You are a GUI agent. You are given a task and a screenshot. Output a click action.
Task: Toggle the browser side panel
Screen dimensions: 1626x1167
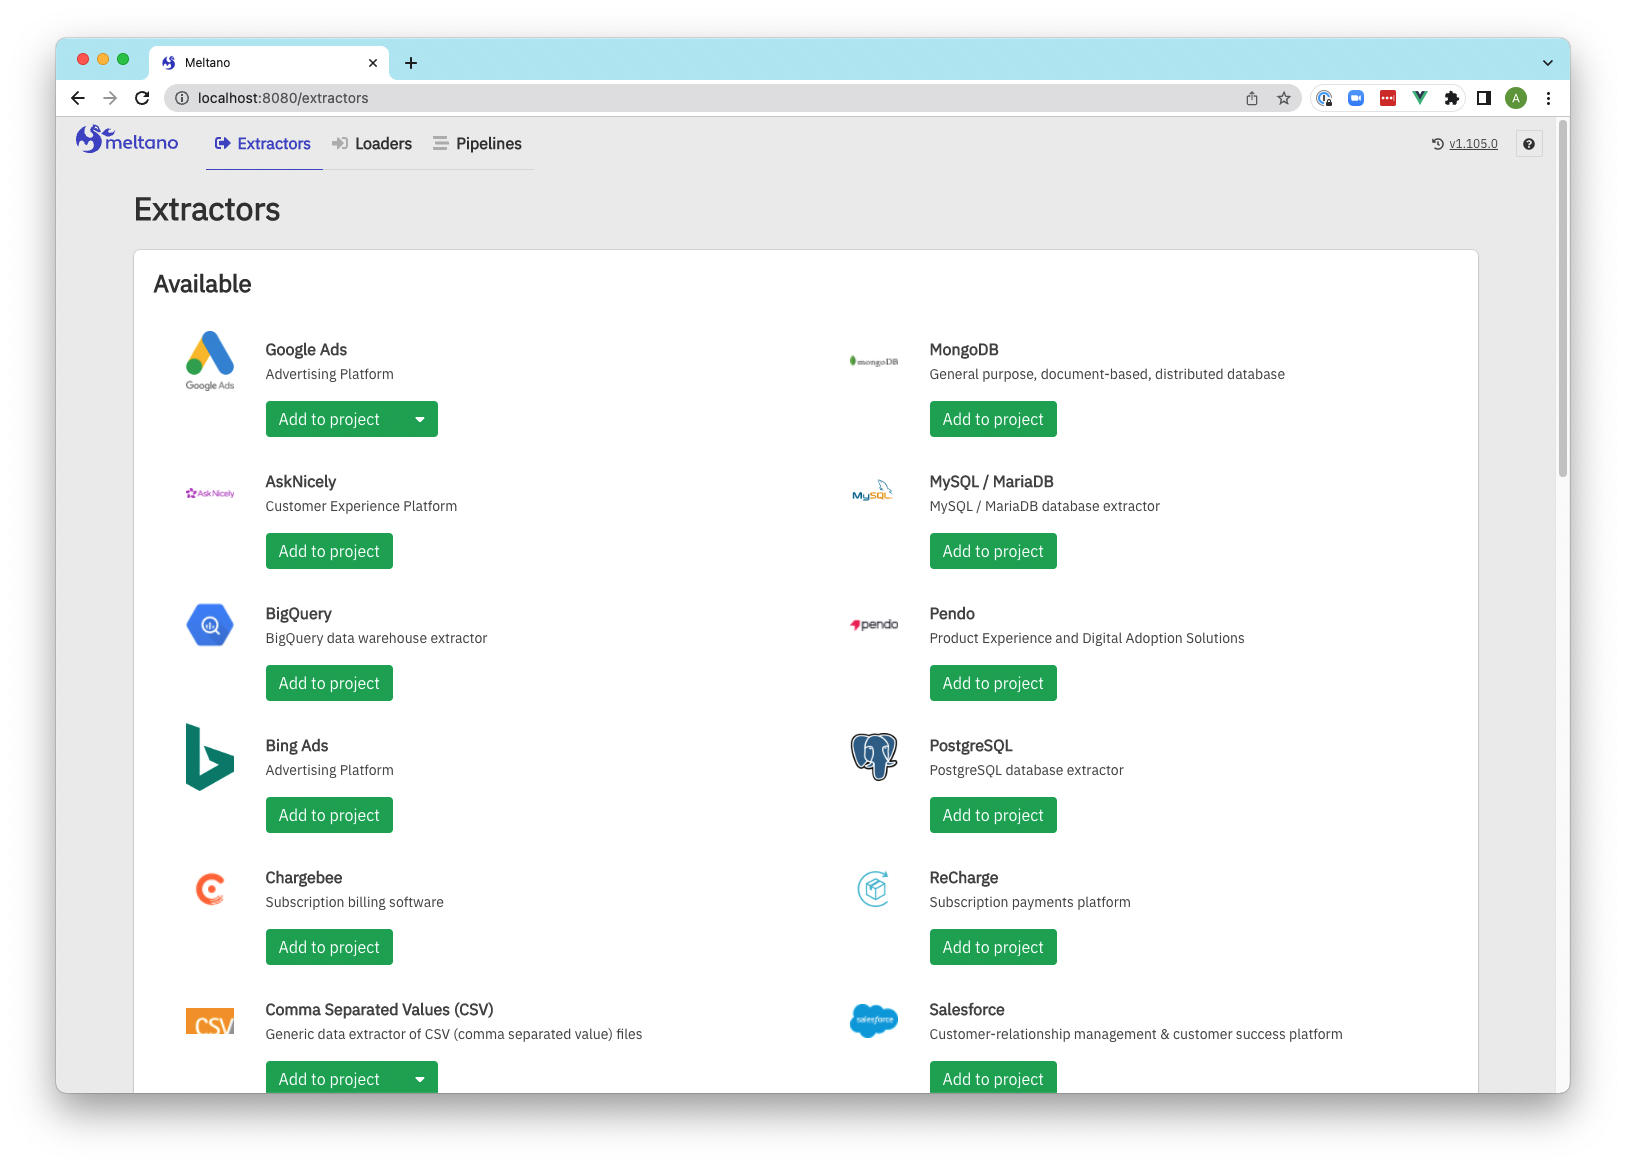pos(1484,98)
